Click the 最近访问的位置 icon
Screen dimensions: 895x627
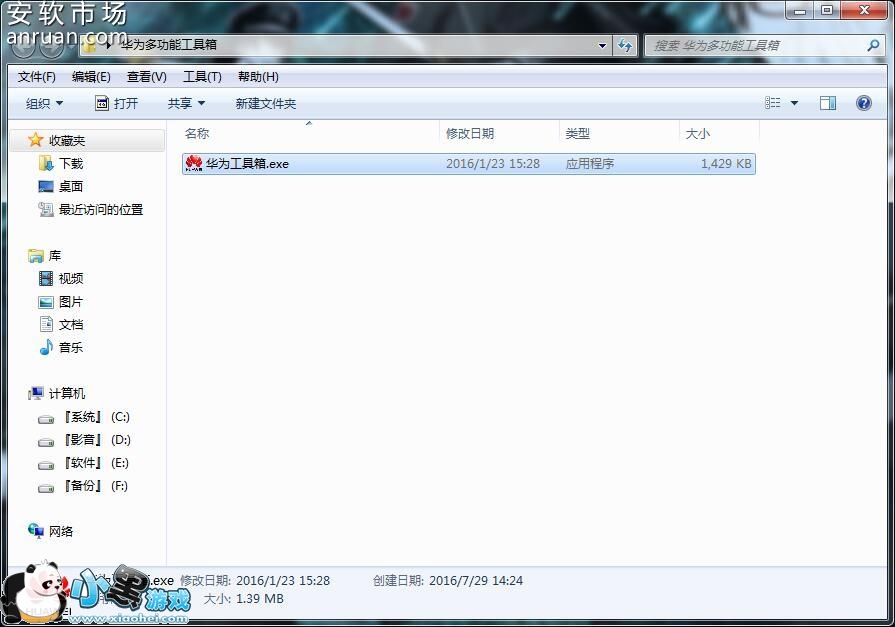46,210
